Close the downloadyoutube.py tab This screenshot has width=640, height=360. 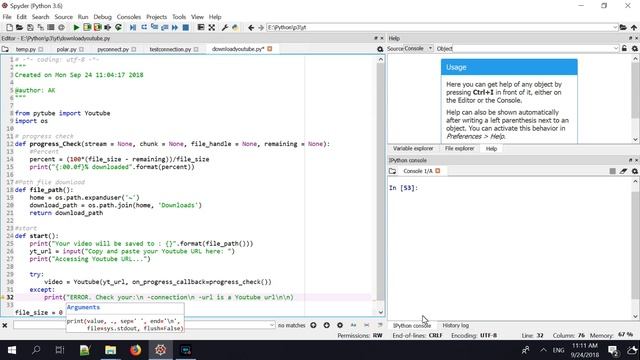pos(269,49)
